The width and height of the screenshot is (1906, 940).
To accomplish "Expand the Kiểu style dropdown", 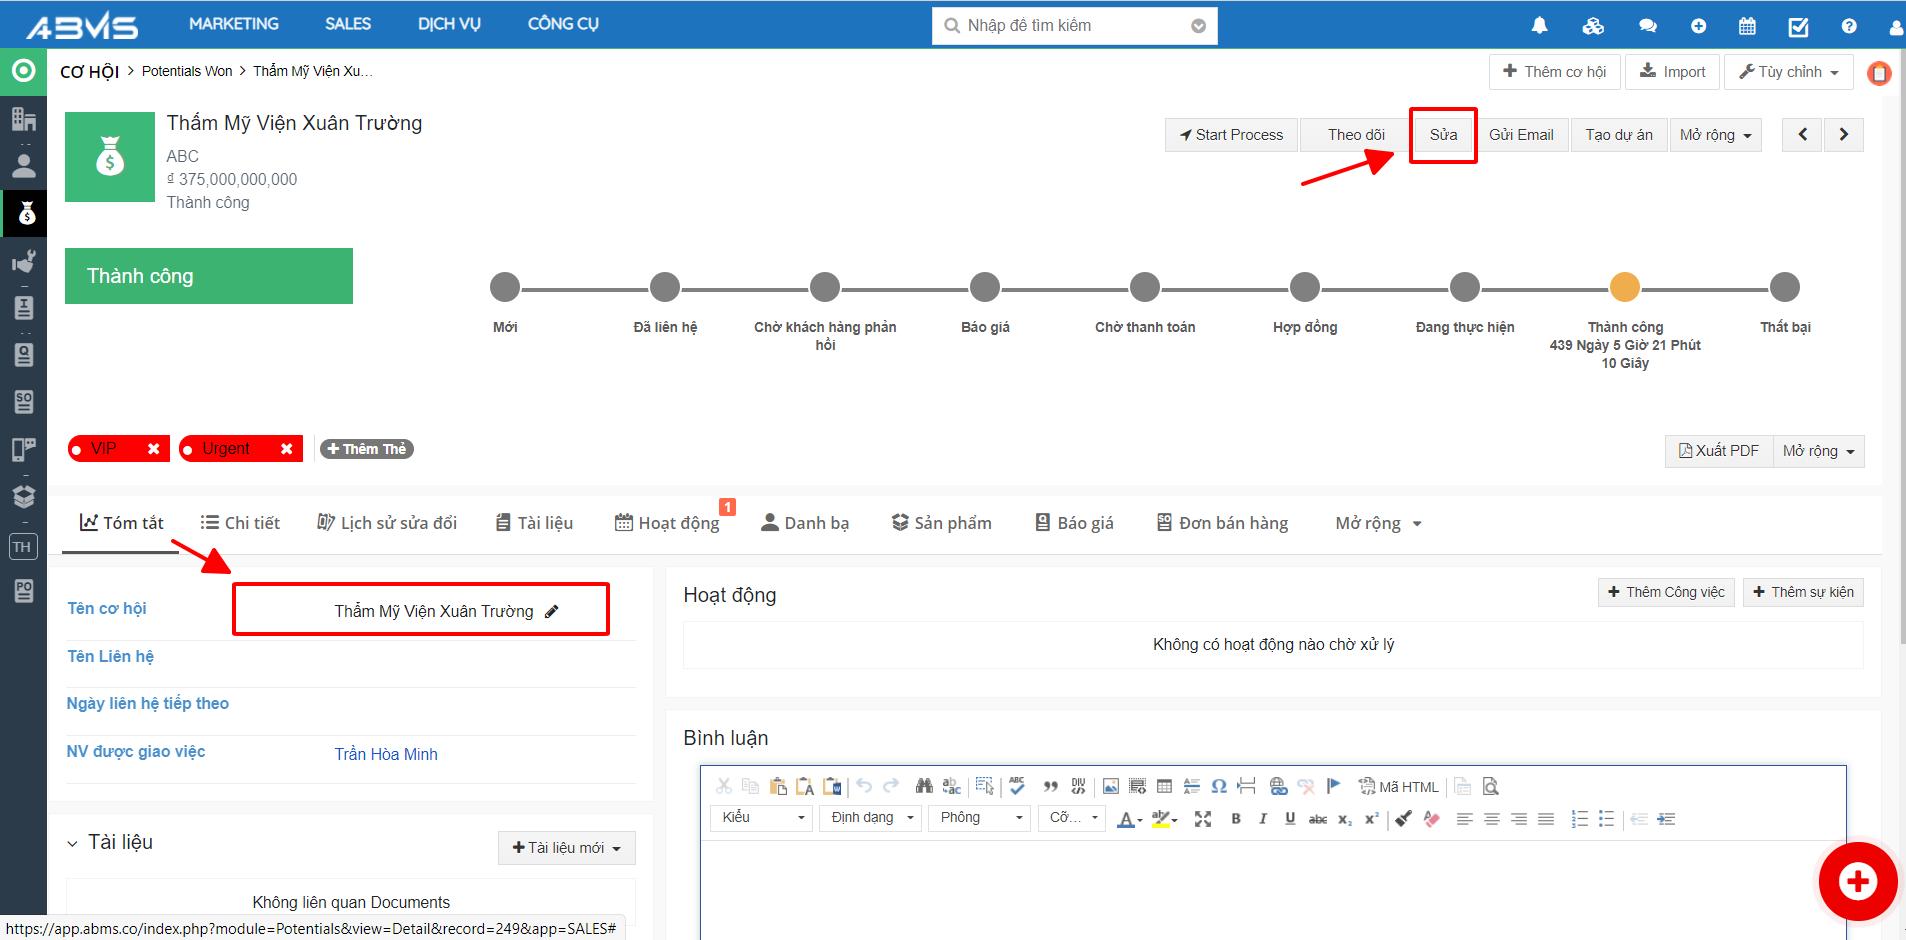I will pos(761,818).
